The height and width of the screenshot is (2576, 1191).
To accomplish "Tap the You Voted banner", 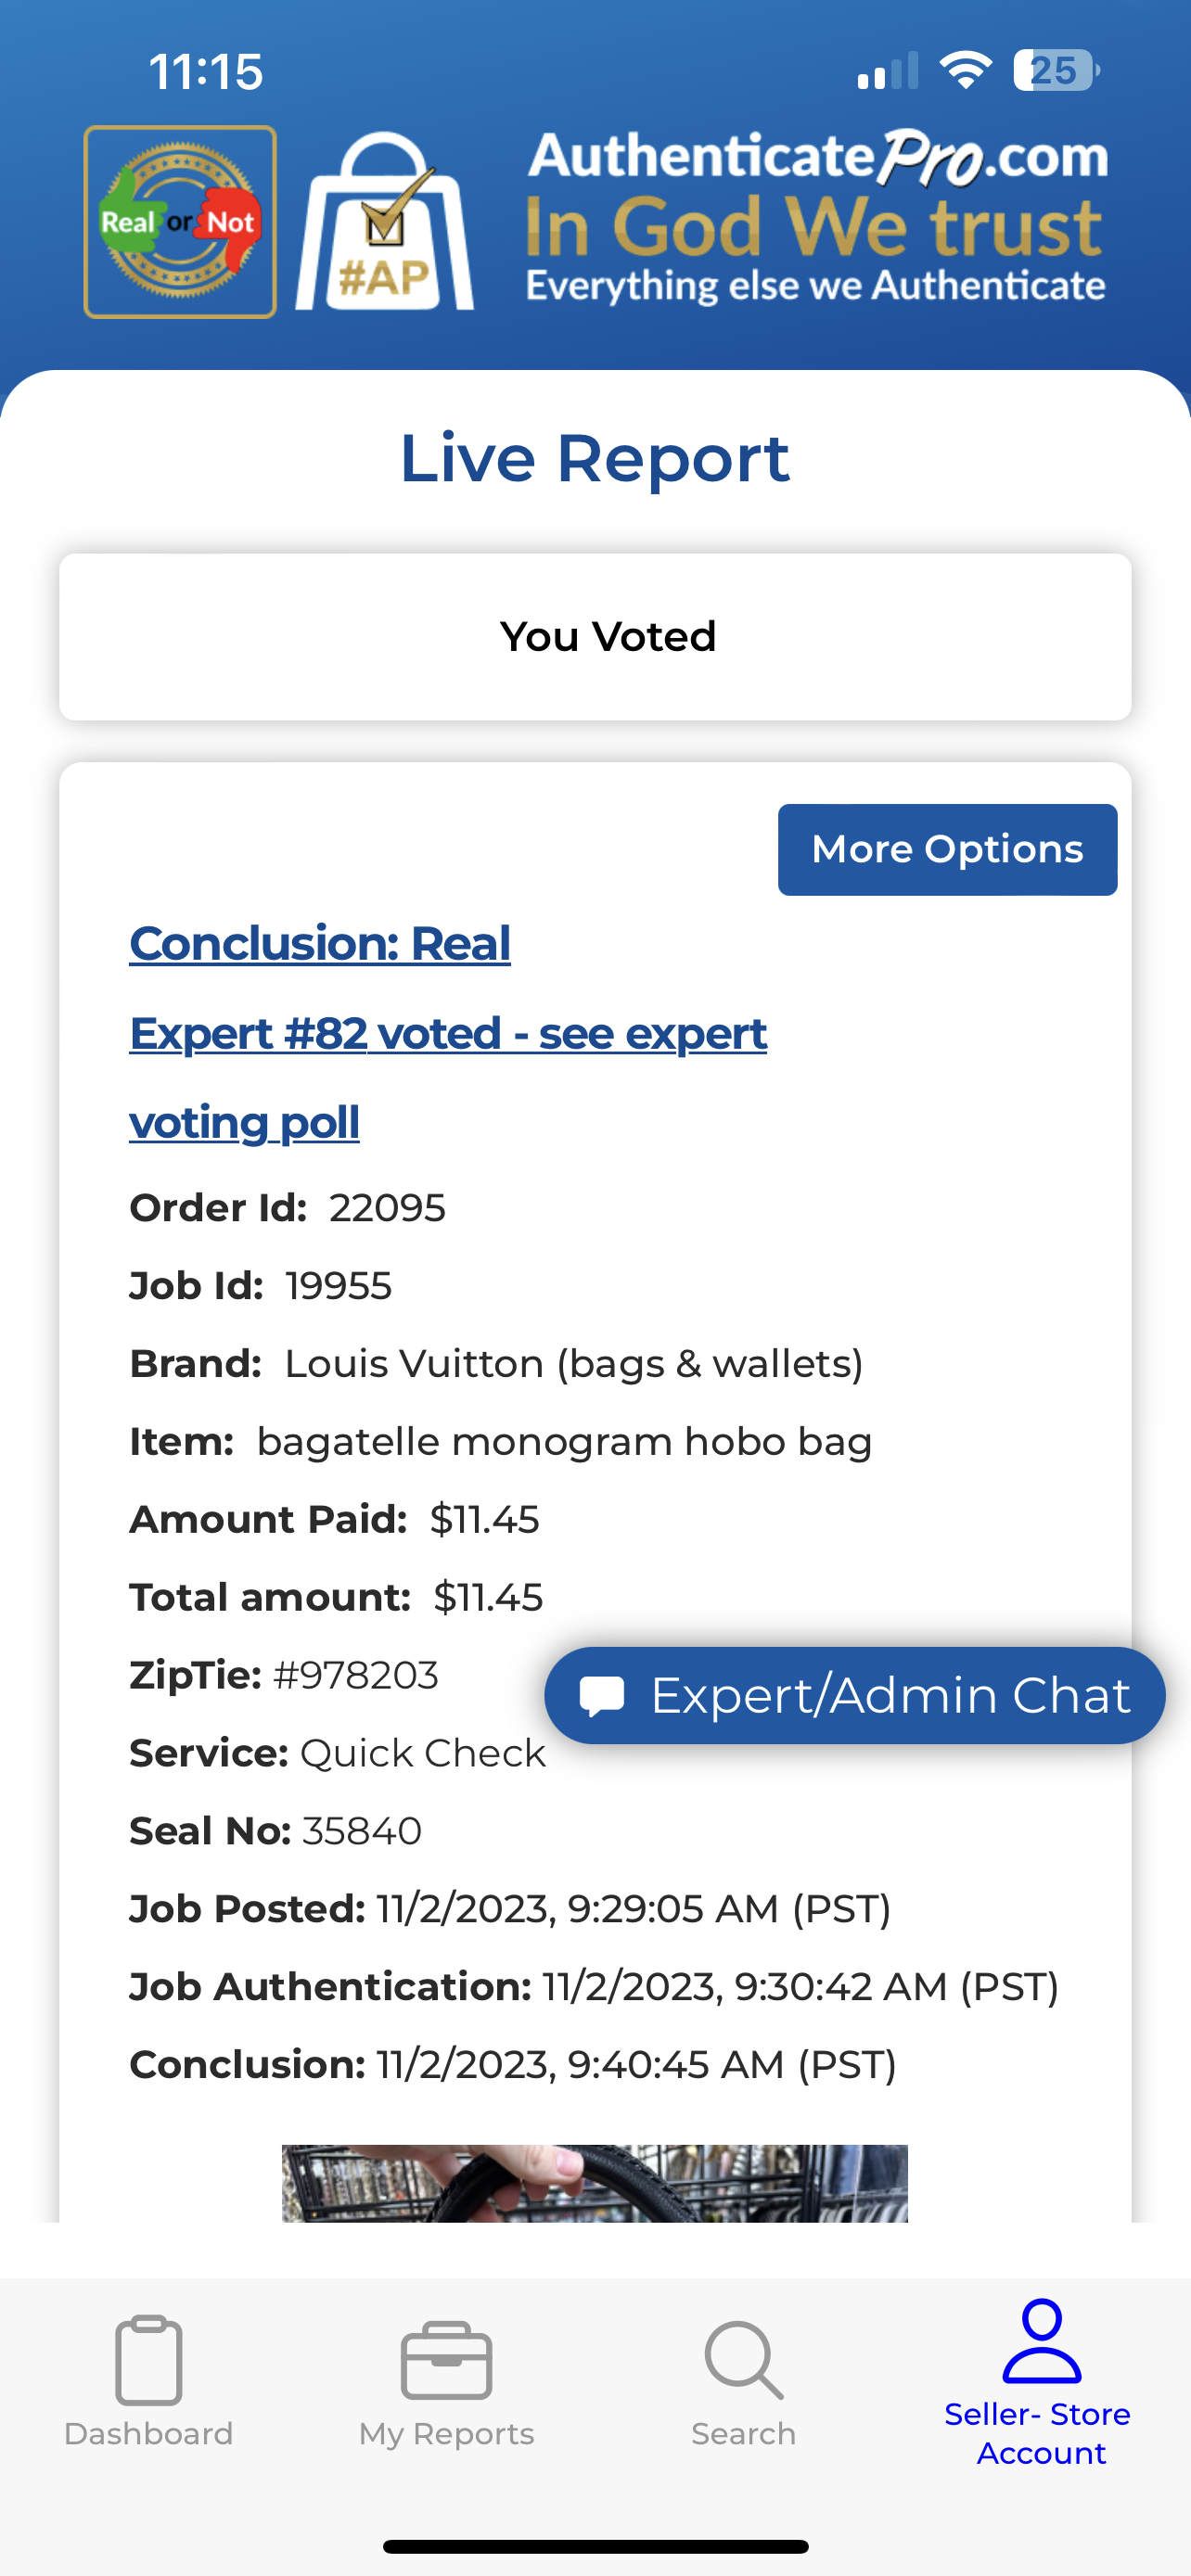I will click(596, 637).
